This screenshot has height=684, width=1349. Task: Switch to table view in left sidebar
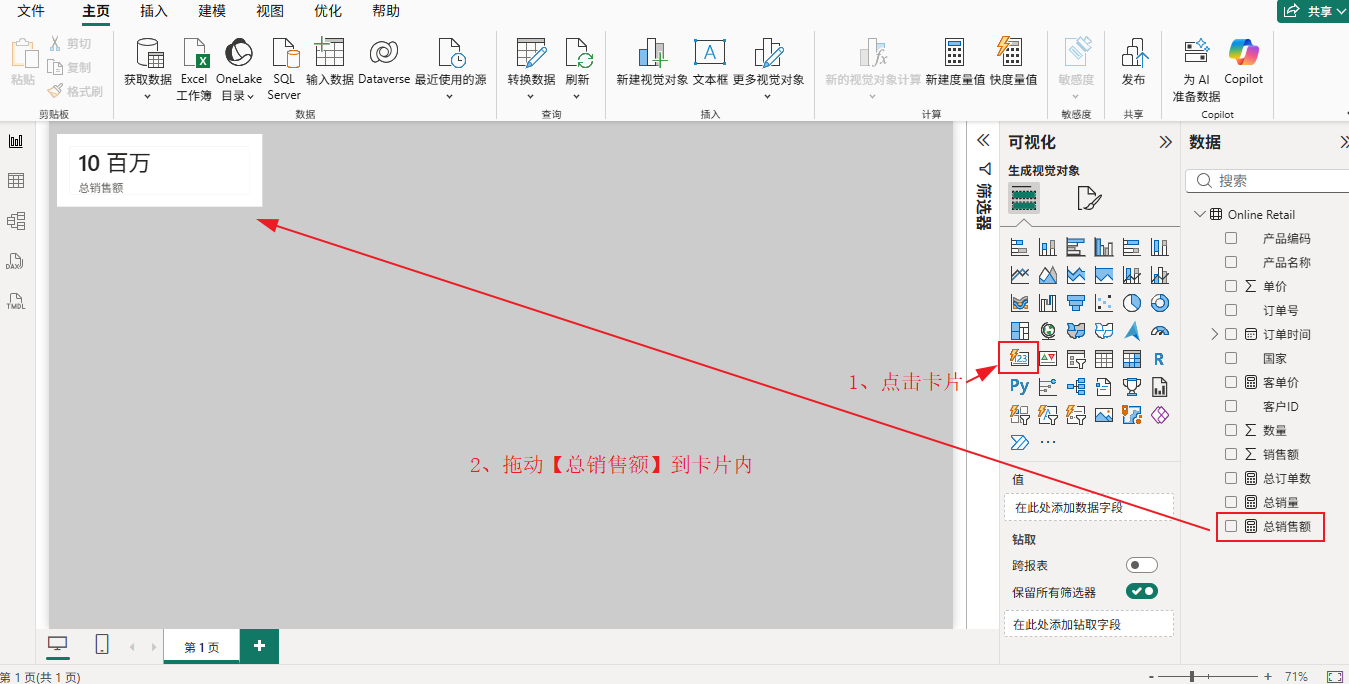(15, 181)
